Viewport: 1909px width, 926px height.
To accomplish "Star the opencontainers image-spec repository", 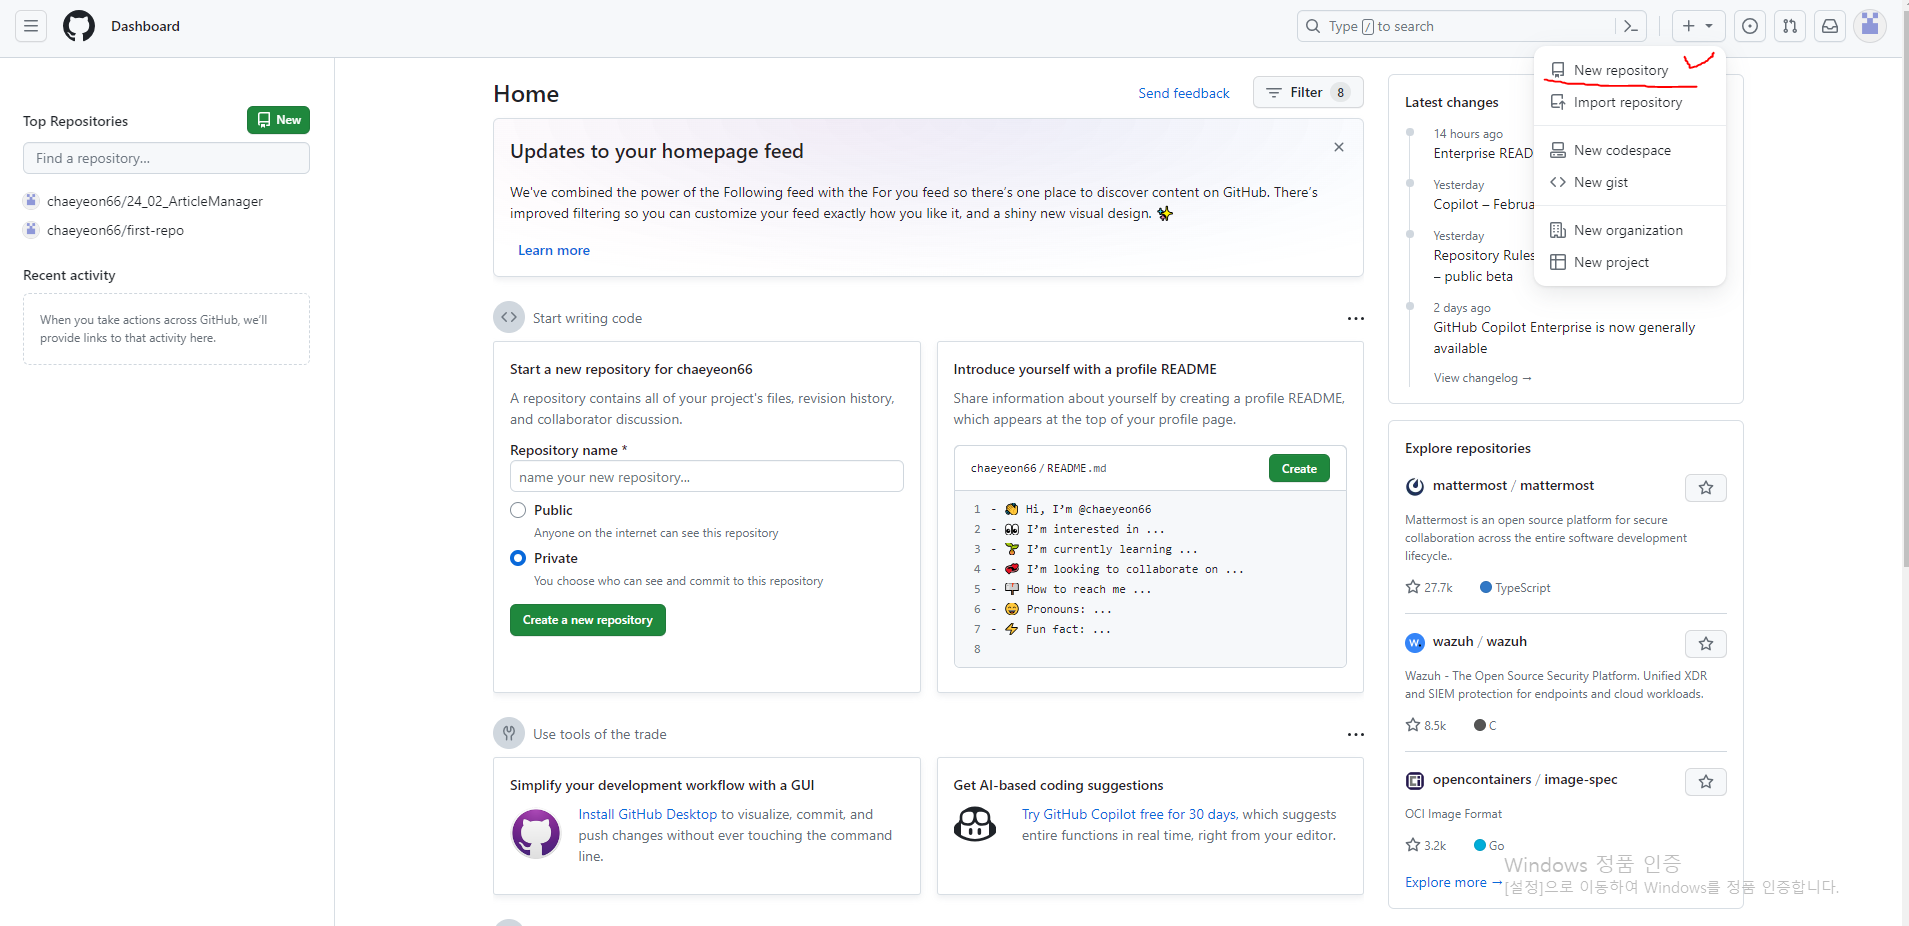I will [x=1706, y=782].
